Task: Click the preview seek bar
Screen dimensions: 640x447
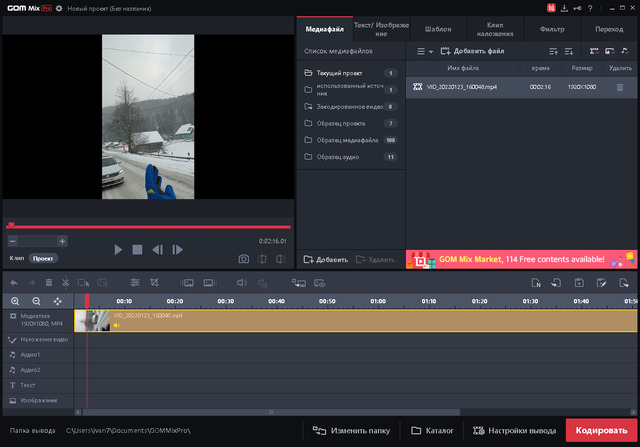Action: click(149, 227)
